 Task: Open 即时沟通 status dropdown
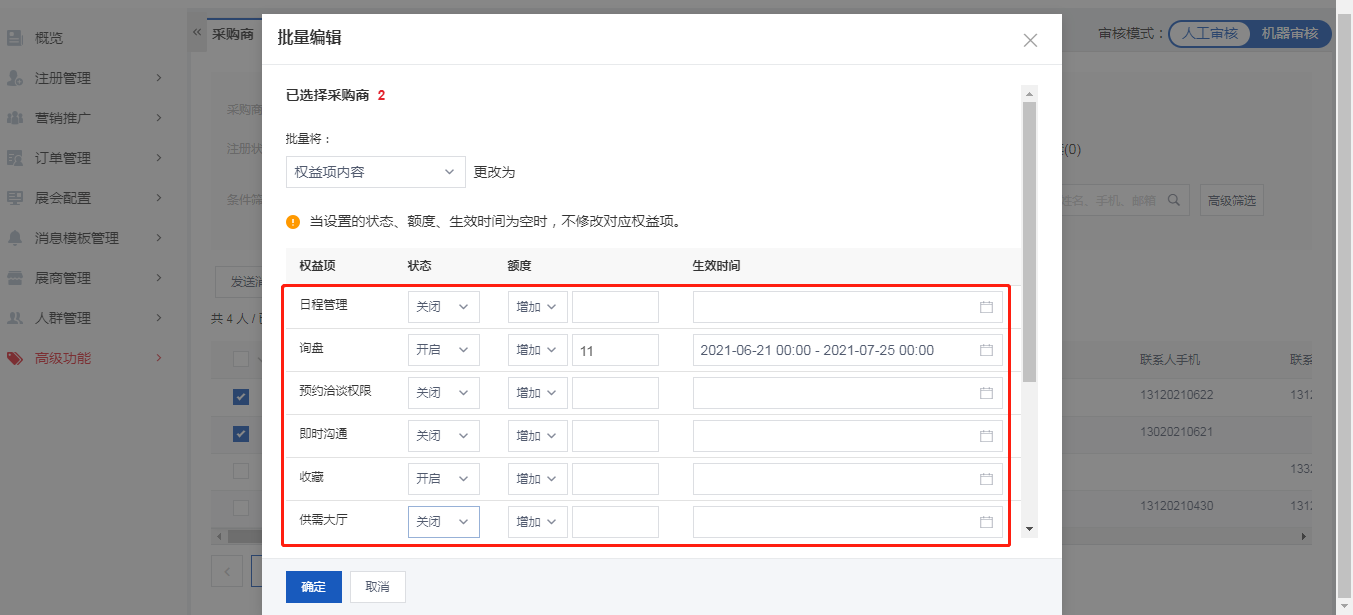444,436
